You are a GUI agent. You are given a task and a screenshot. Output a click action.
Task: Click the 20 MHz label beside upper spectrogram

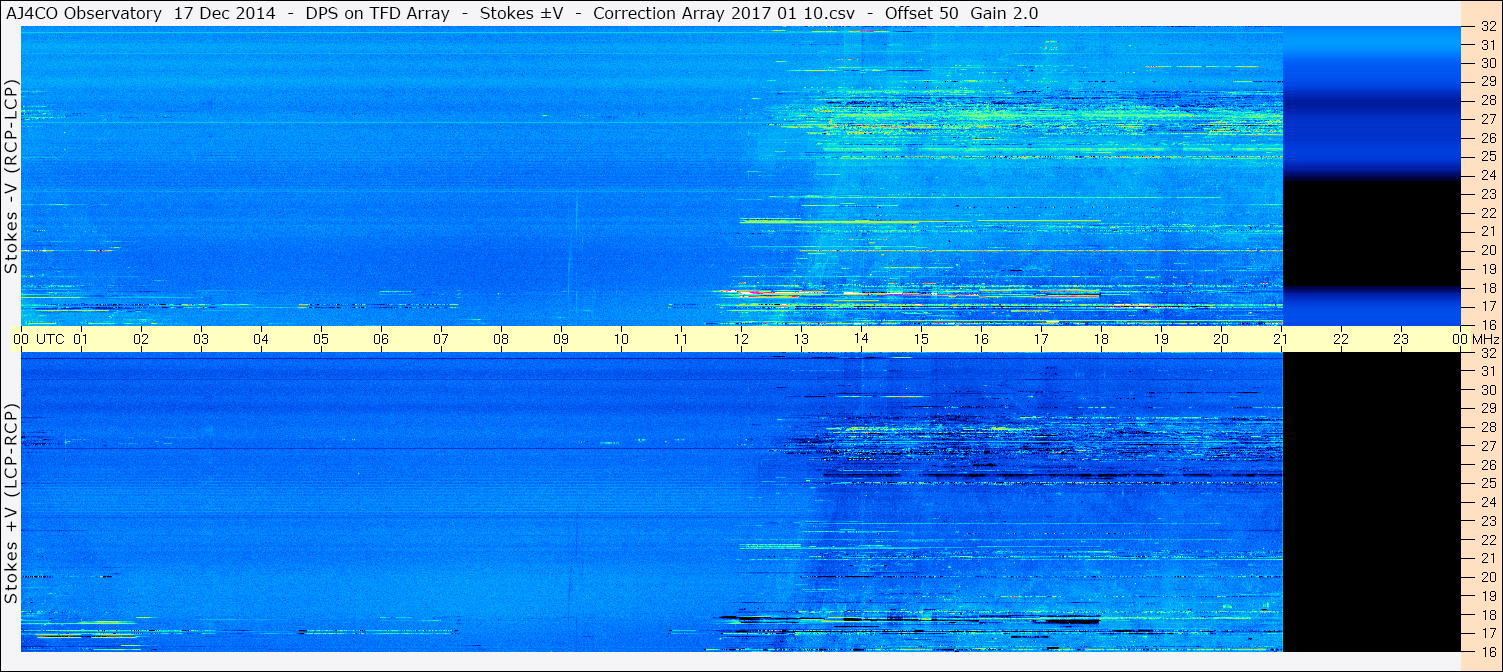pos(1488,250)
